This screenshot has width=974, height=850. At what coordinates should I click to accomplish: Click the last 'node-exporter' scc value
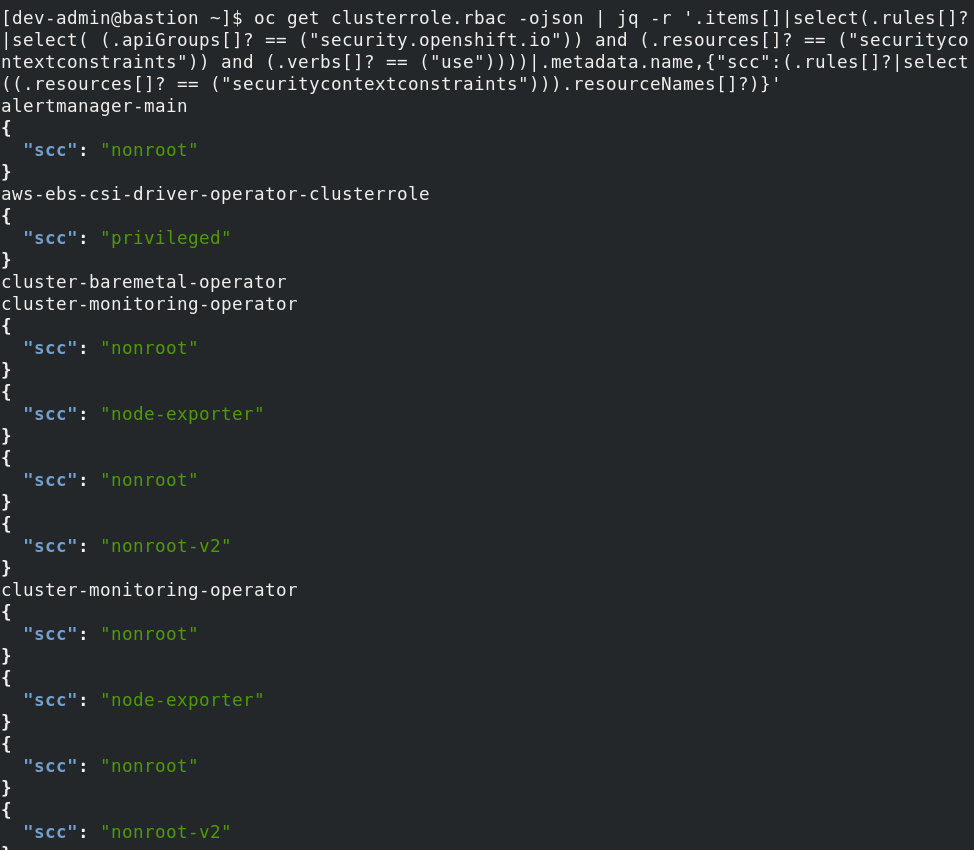(x=182, y=700)
